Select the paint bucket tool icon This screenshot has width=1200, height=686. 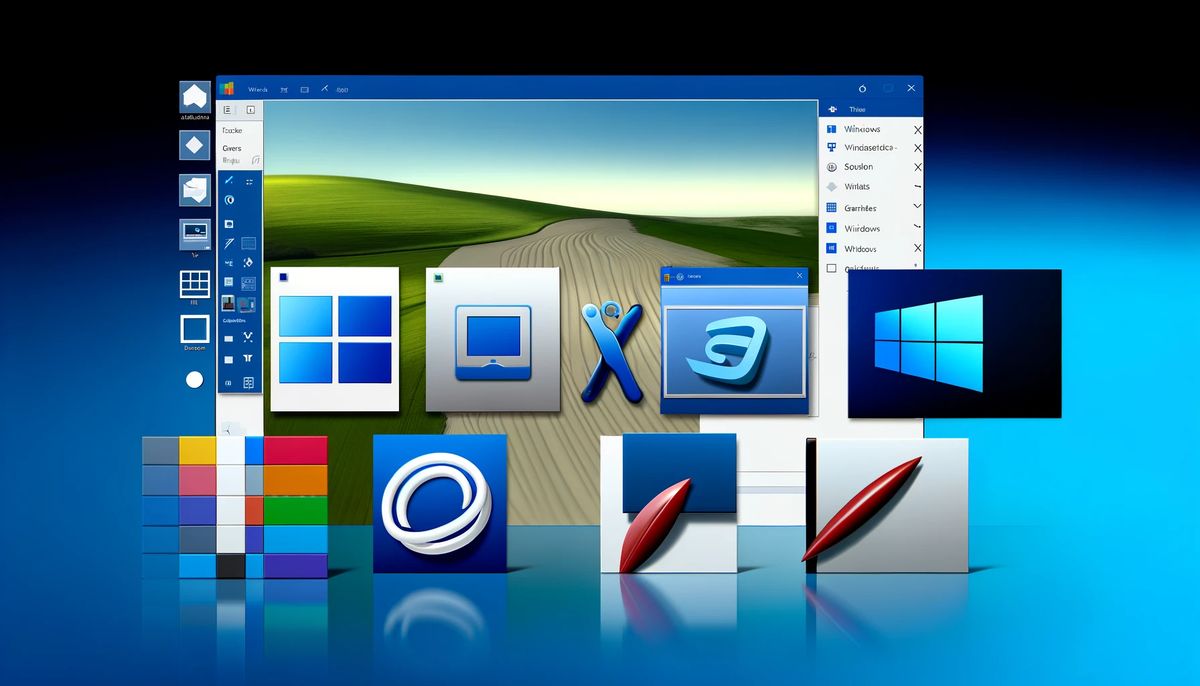(249, 262)
